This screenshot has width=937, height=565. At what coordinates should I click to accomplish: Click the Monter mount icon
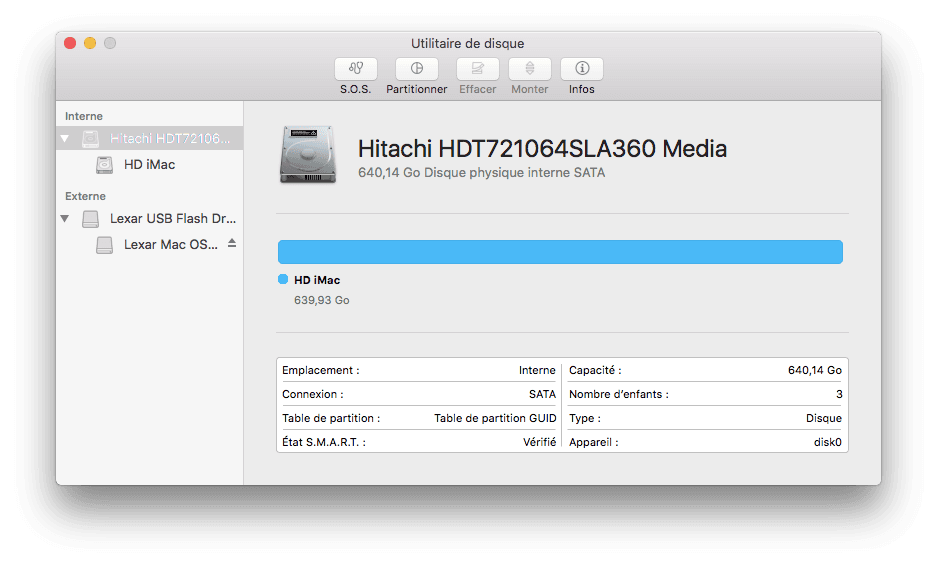click(529, 69)
